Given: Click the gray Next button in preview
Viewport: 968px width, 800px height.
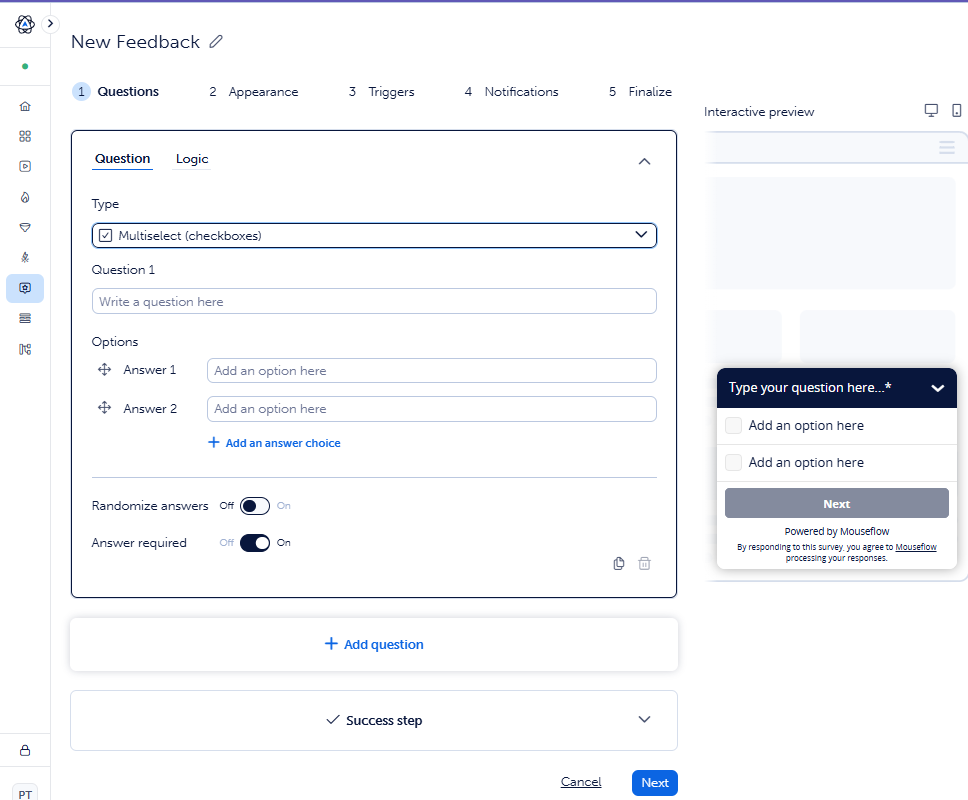Looking at the screenshot, I should click(x=837, y=504).
